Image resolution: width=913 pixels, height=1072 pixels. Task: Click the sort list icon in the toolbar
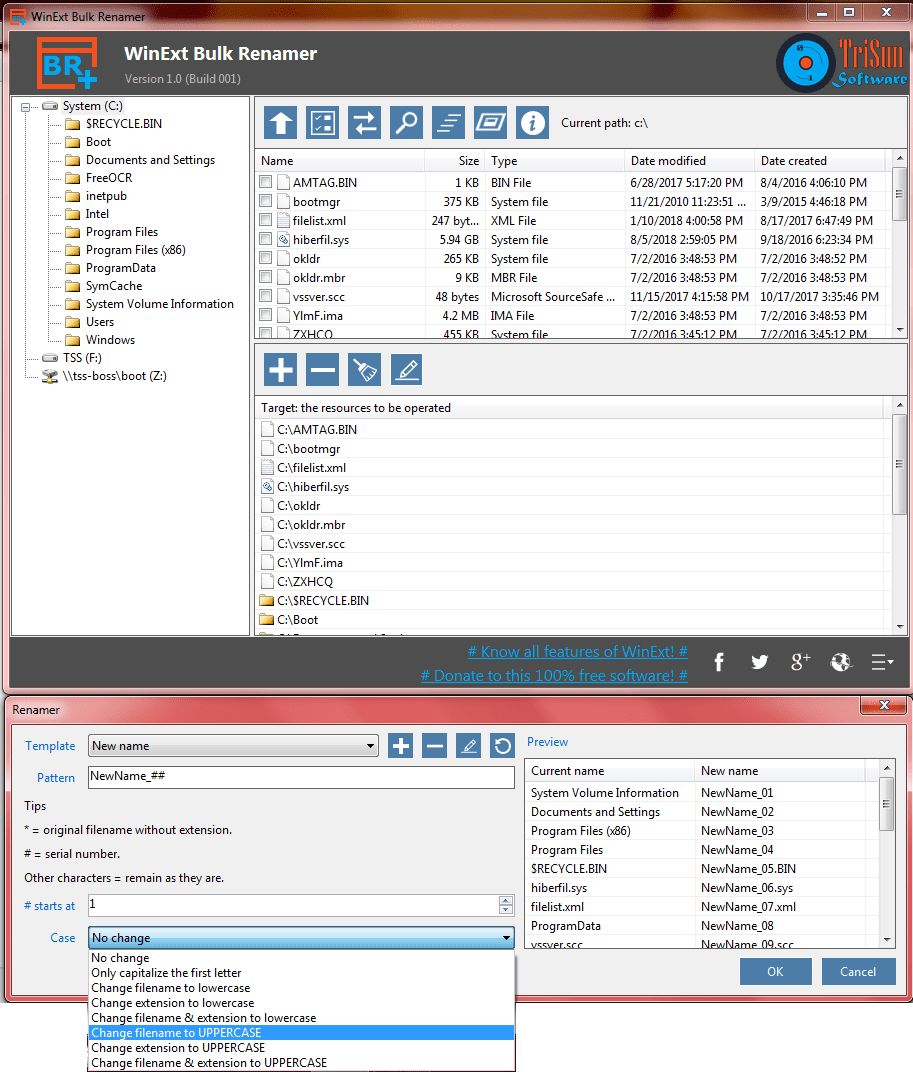(448, 122)
